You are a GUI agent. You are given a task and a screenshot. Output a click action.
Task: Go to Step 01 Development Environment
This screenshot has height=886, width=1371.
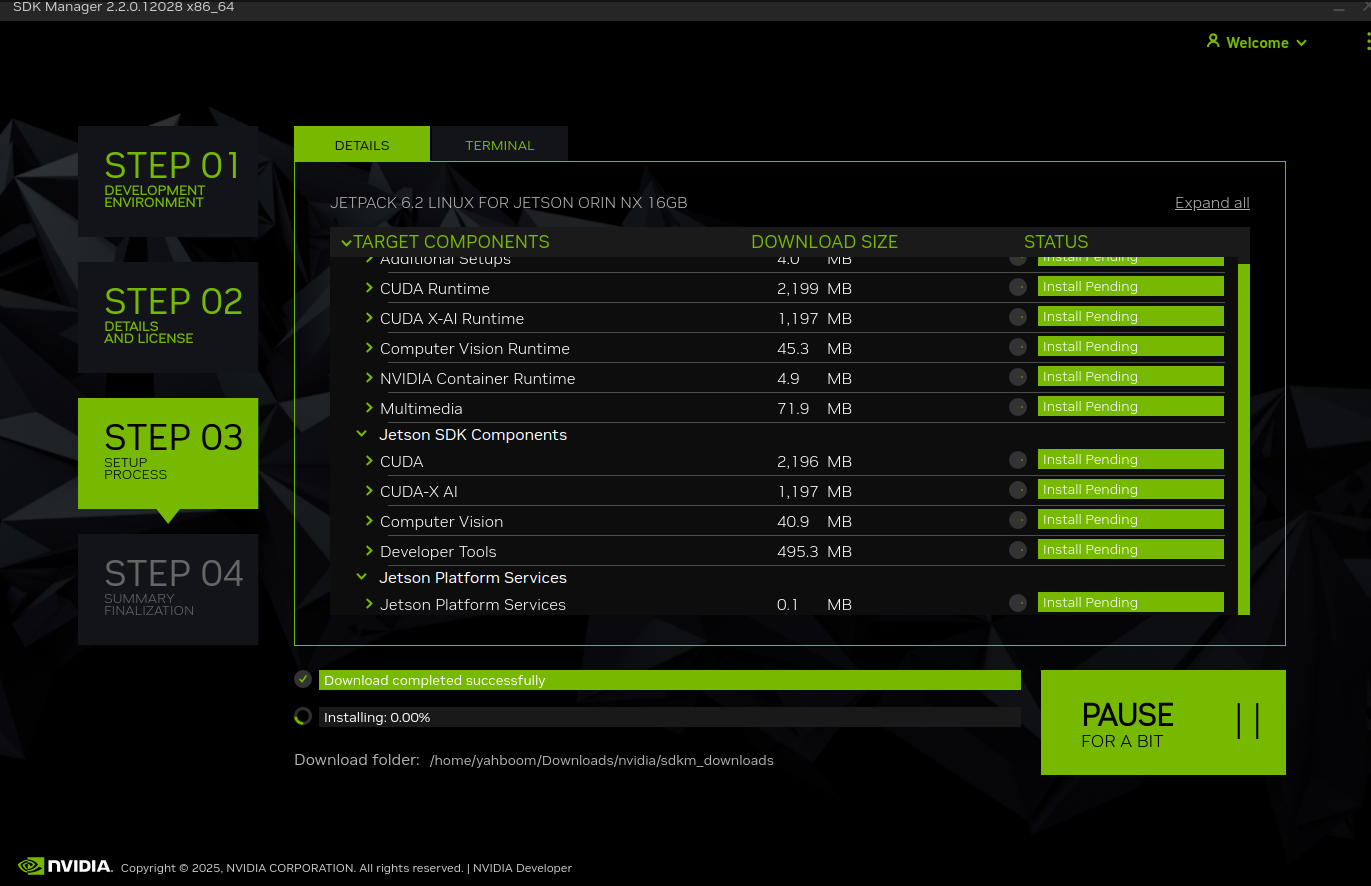click(168, 181)
